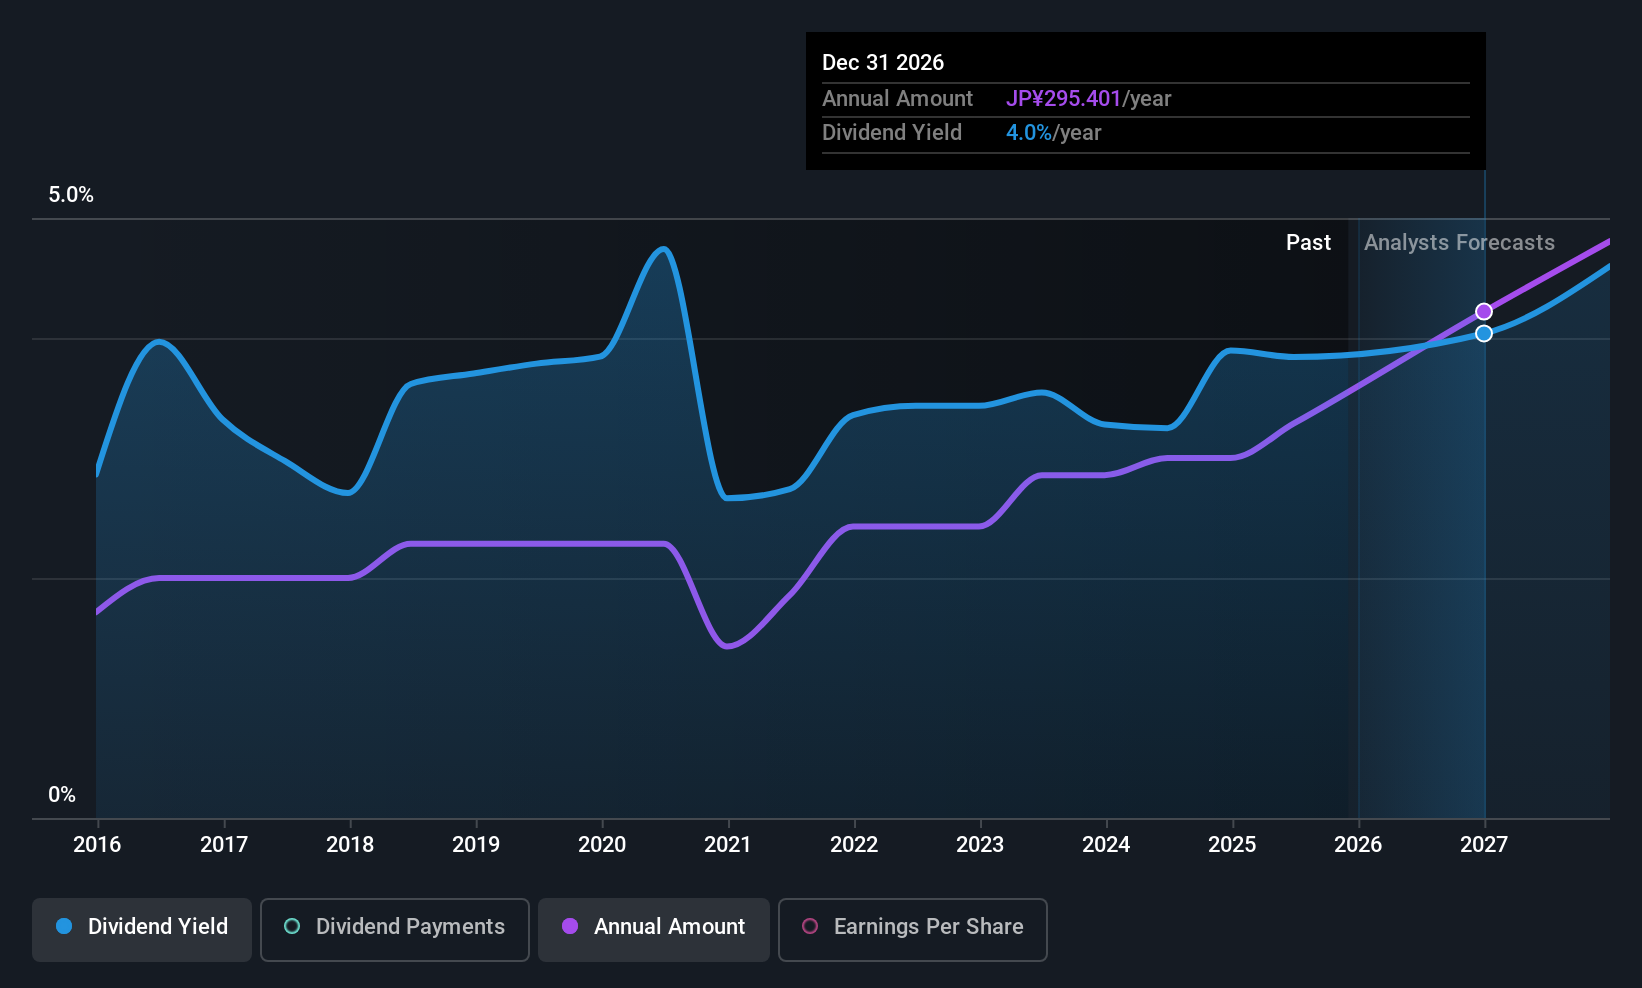Click the hollow teal Dividend Payments circle

click(x=292, y=927)
